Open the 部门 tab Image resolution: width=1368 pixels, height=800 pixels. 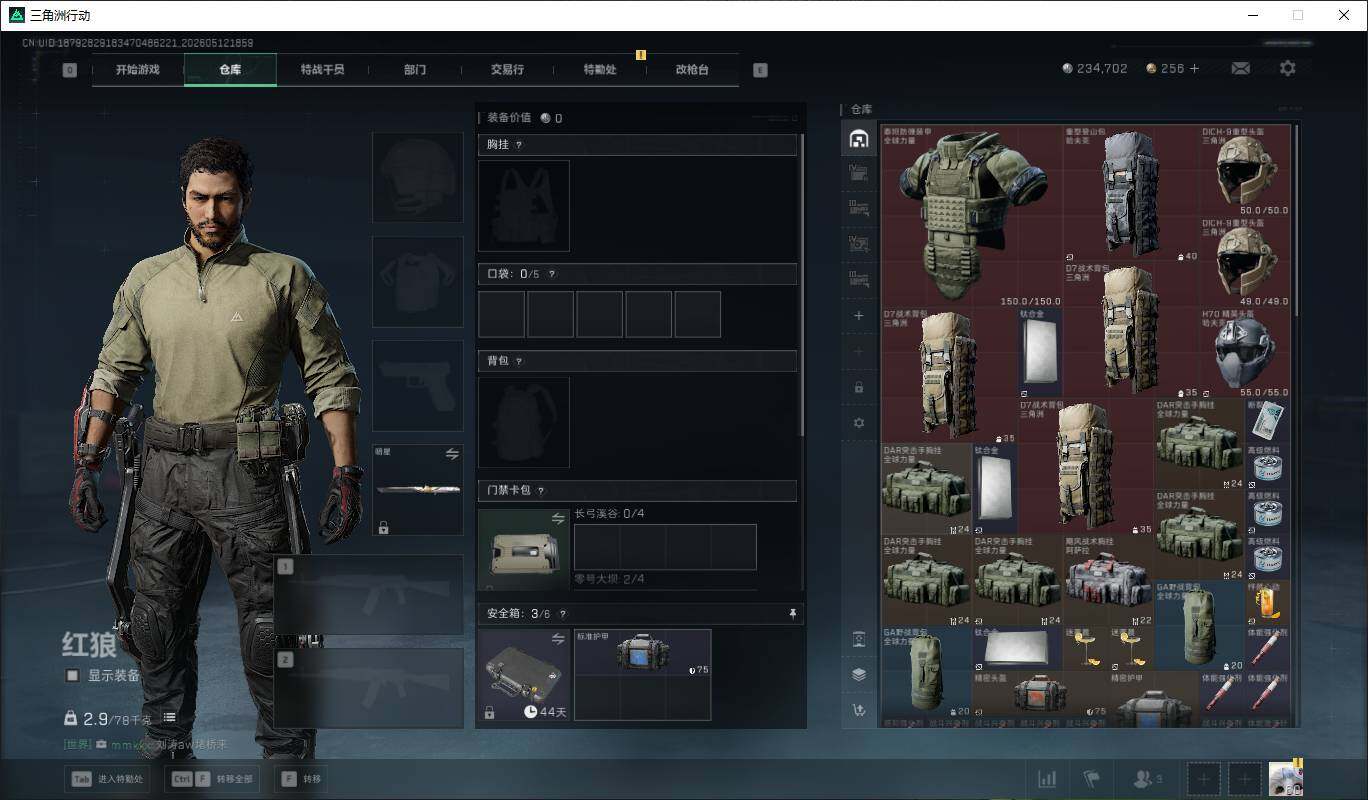[x=415, y=70]
